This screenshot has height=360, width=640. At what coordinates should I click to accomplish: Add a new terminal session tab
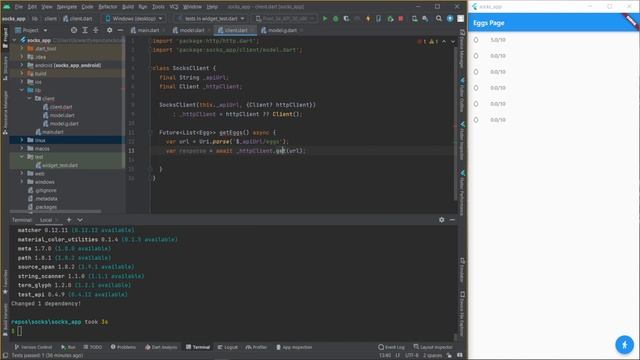[69, 220]
